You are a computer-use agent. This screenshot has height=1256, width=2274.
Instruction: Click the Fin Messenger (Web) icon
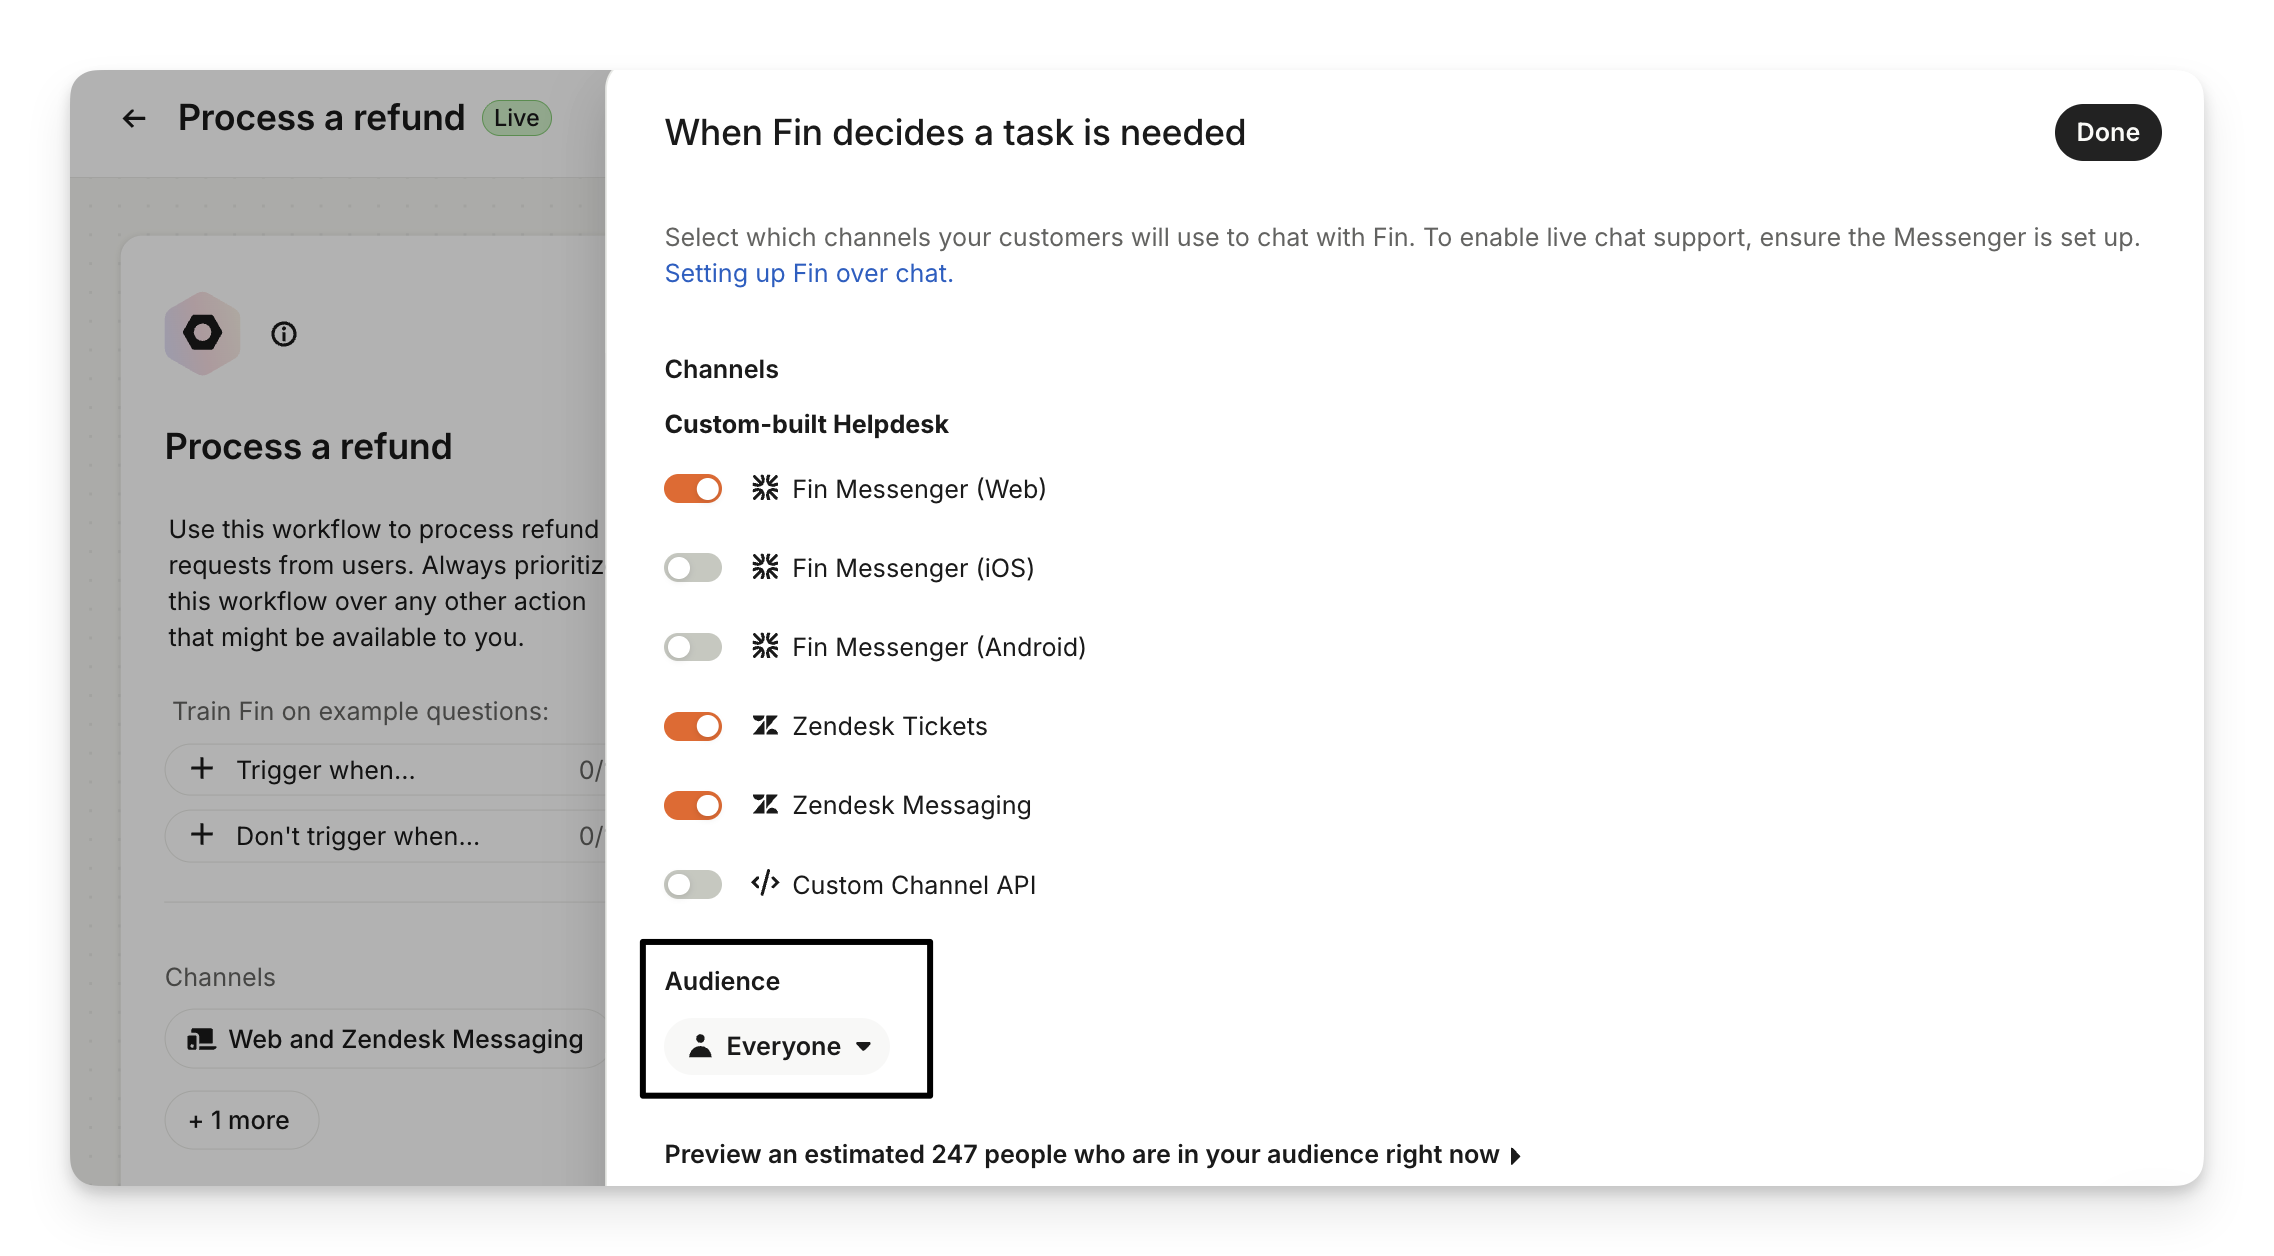pyautogui.click(x=765, y=488)
